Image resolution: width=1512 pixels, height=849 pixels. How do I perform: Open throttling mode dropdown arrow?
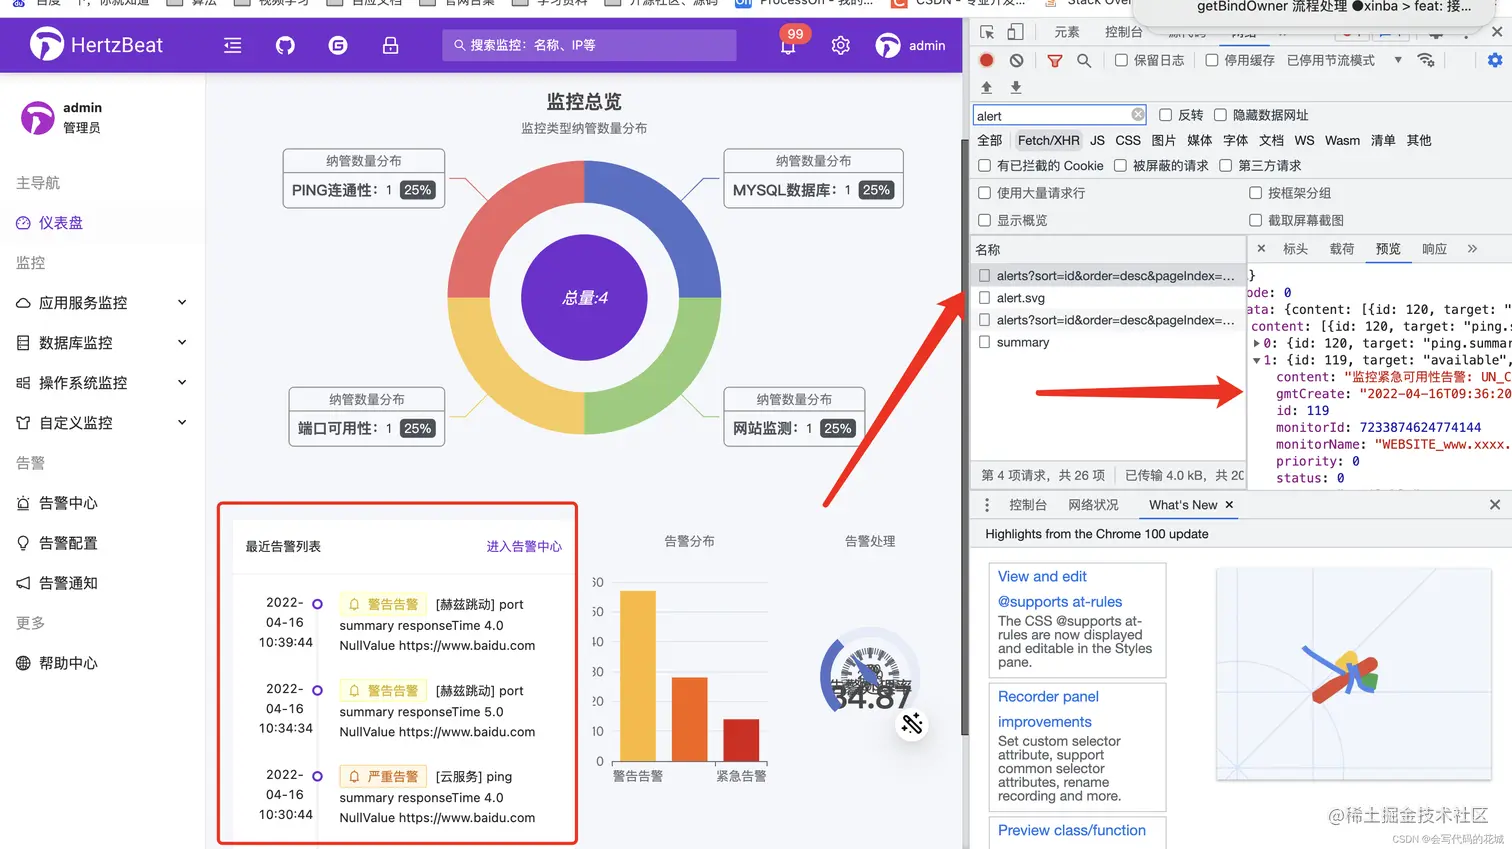pyautogui.click(x=1398, y=60)
